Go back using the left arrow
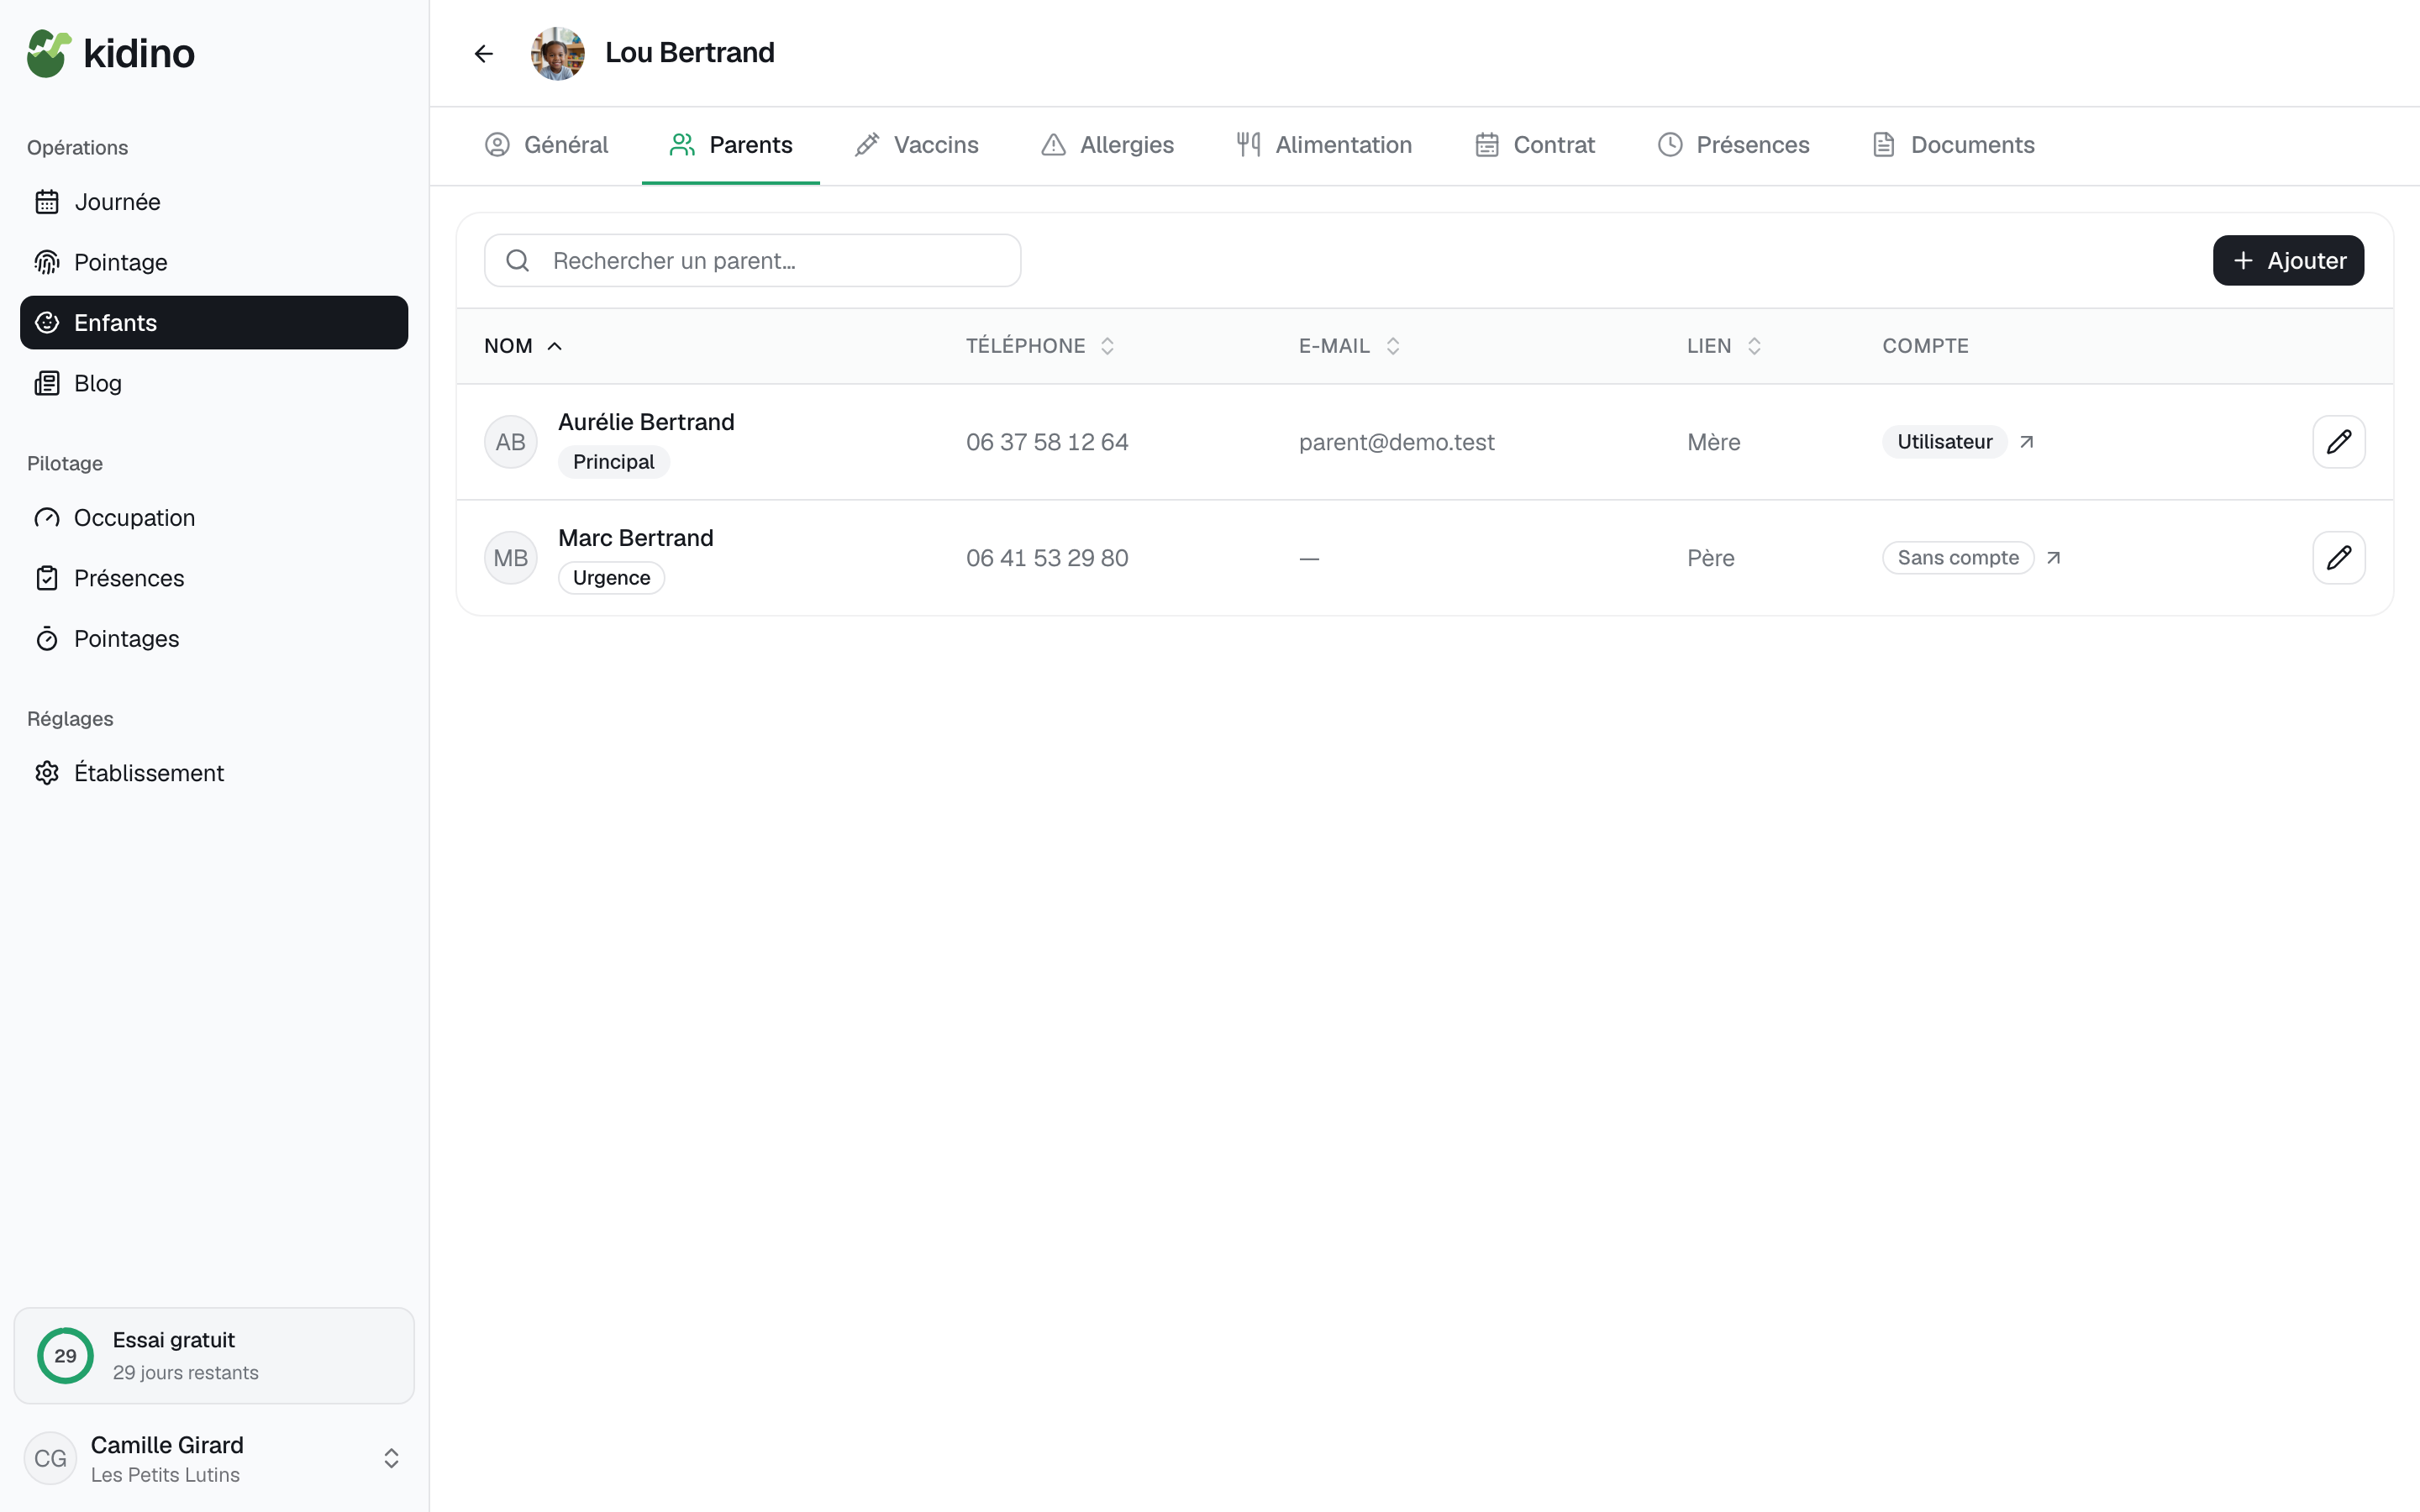 click(x=484, y=53)
